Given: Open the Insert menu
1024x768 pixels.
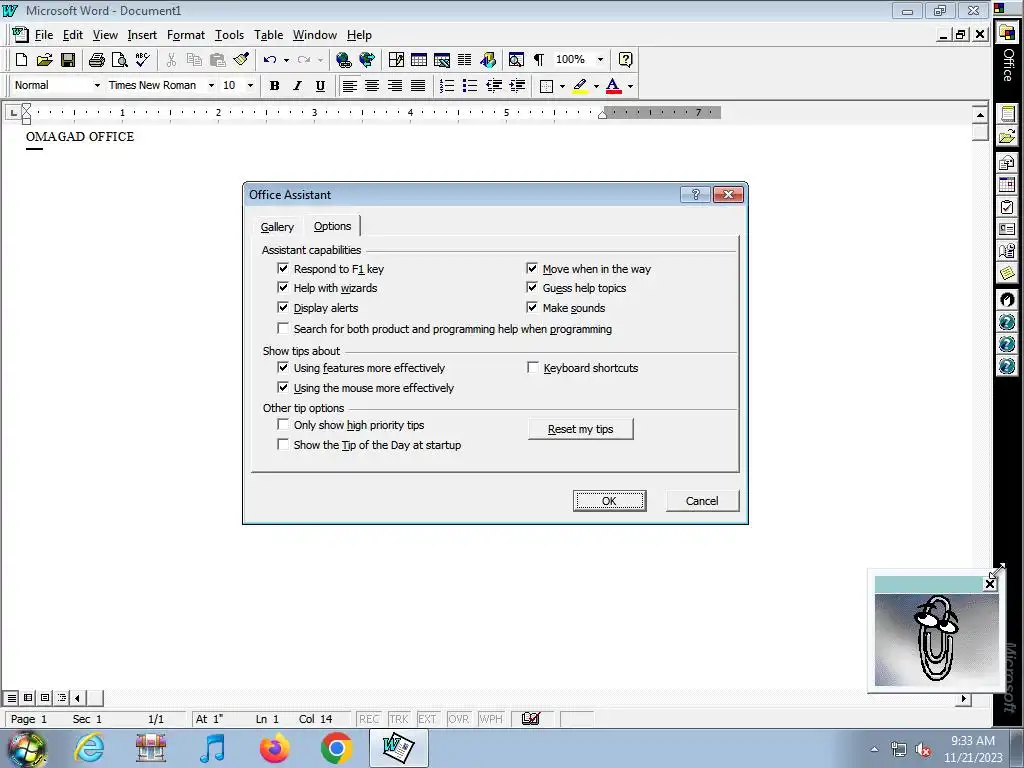Looking at the screenshot, I should (142, 35).
